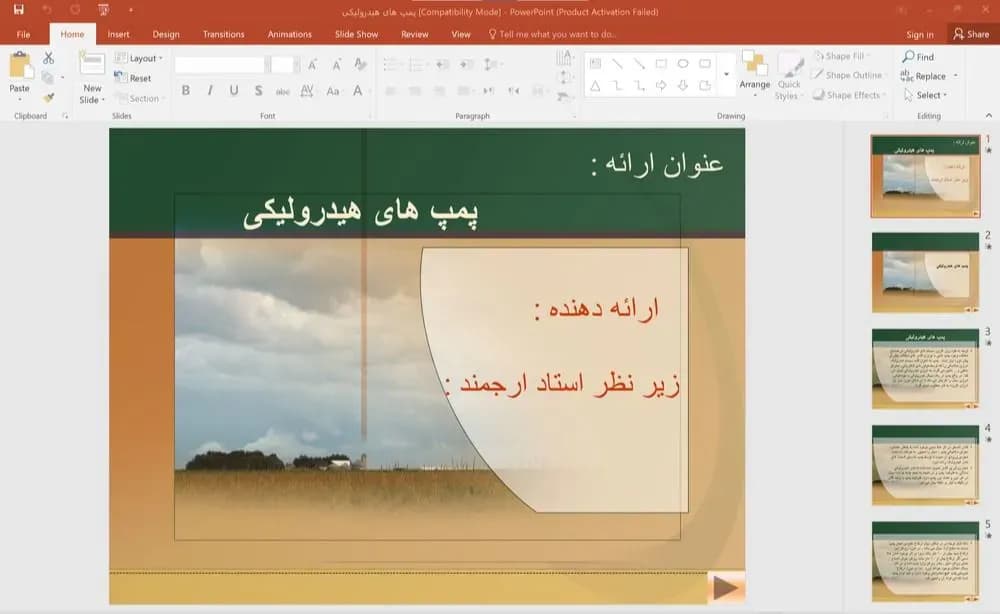Open Shape Fill options
The image size is (1000, 614).
tap(842, 56)
